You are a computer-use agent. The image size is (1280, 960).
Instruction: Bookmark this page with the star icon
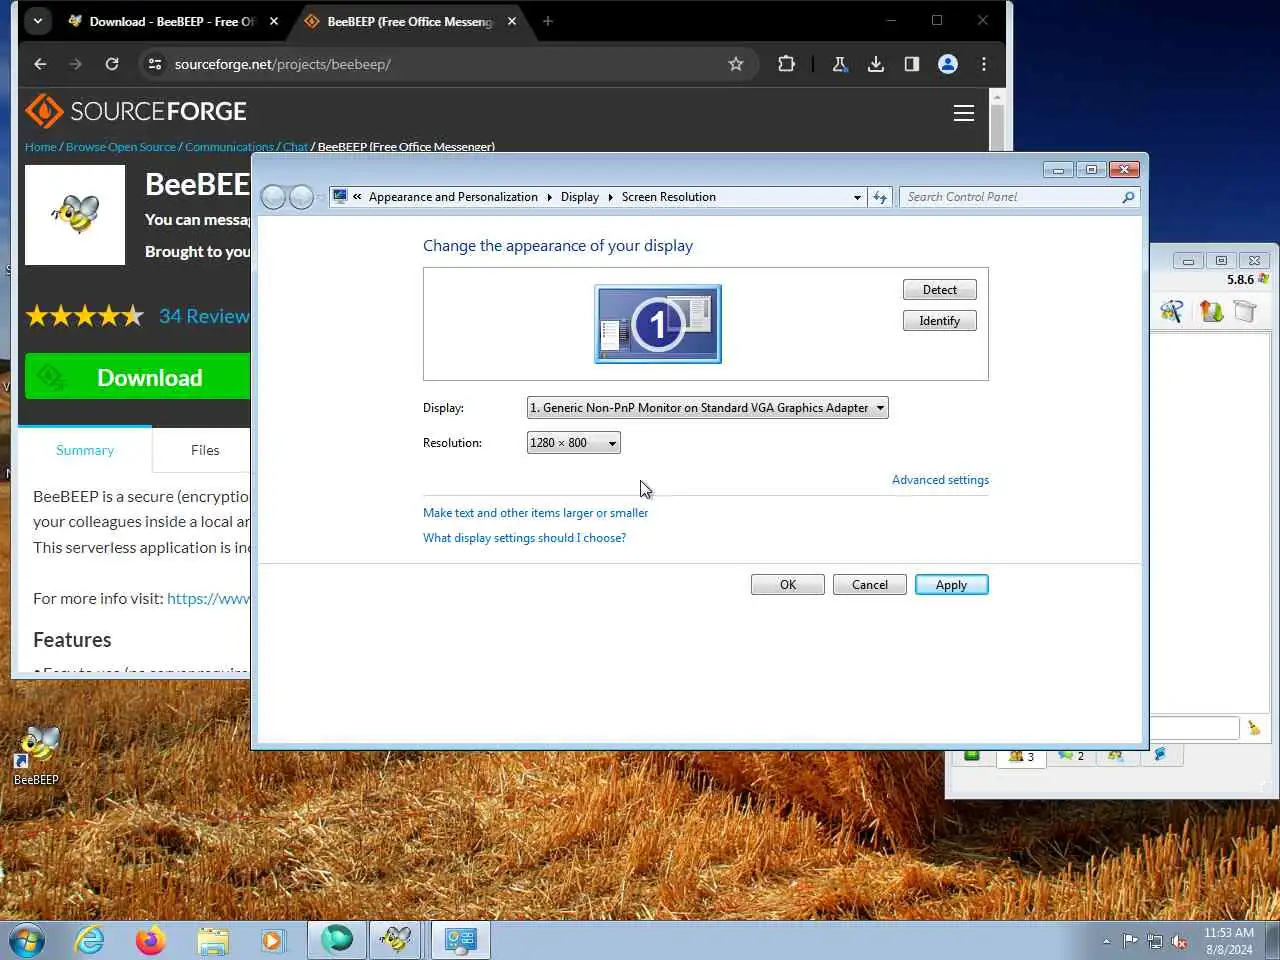[x=736, y=64]
